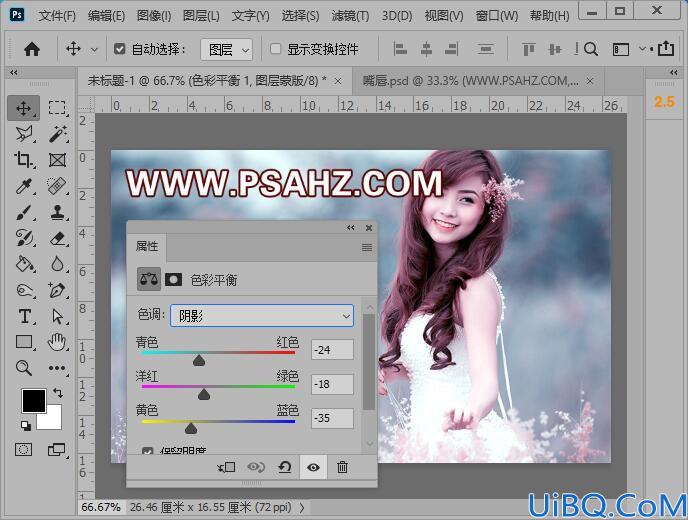Open the Auto-Select 图层 dropdown
This screenshot has width=688, height=520.
[x=226, y=50]
